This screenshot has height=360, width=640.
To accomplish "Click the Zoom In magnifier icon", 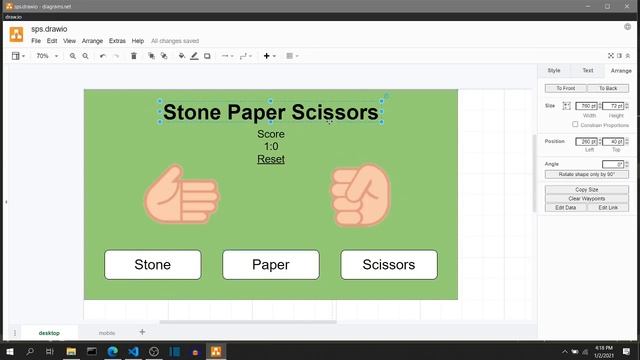I will [73, 56].
